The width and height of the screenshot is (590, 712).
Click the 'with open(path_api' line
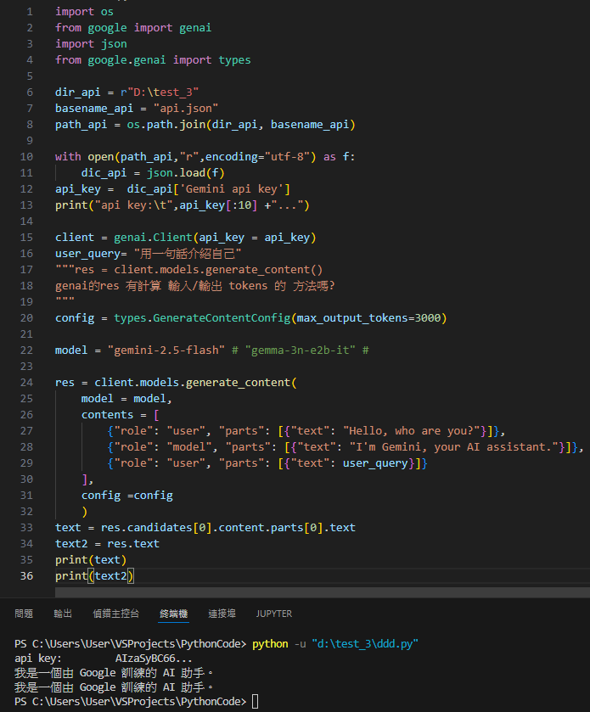(205, 157)
